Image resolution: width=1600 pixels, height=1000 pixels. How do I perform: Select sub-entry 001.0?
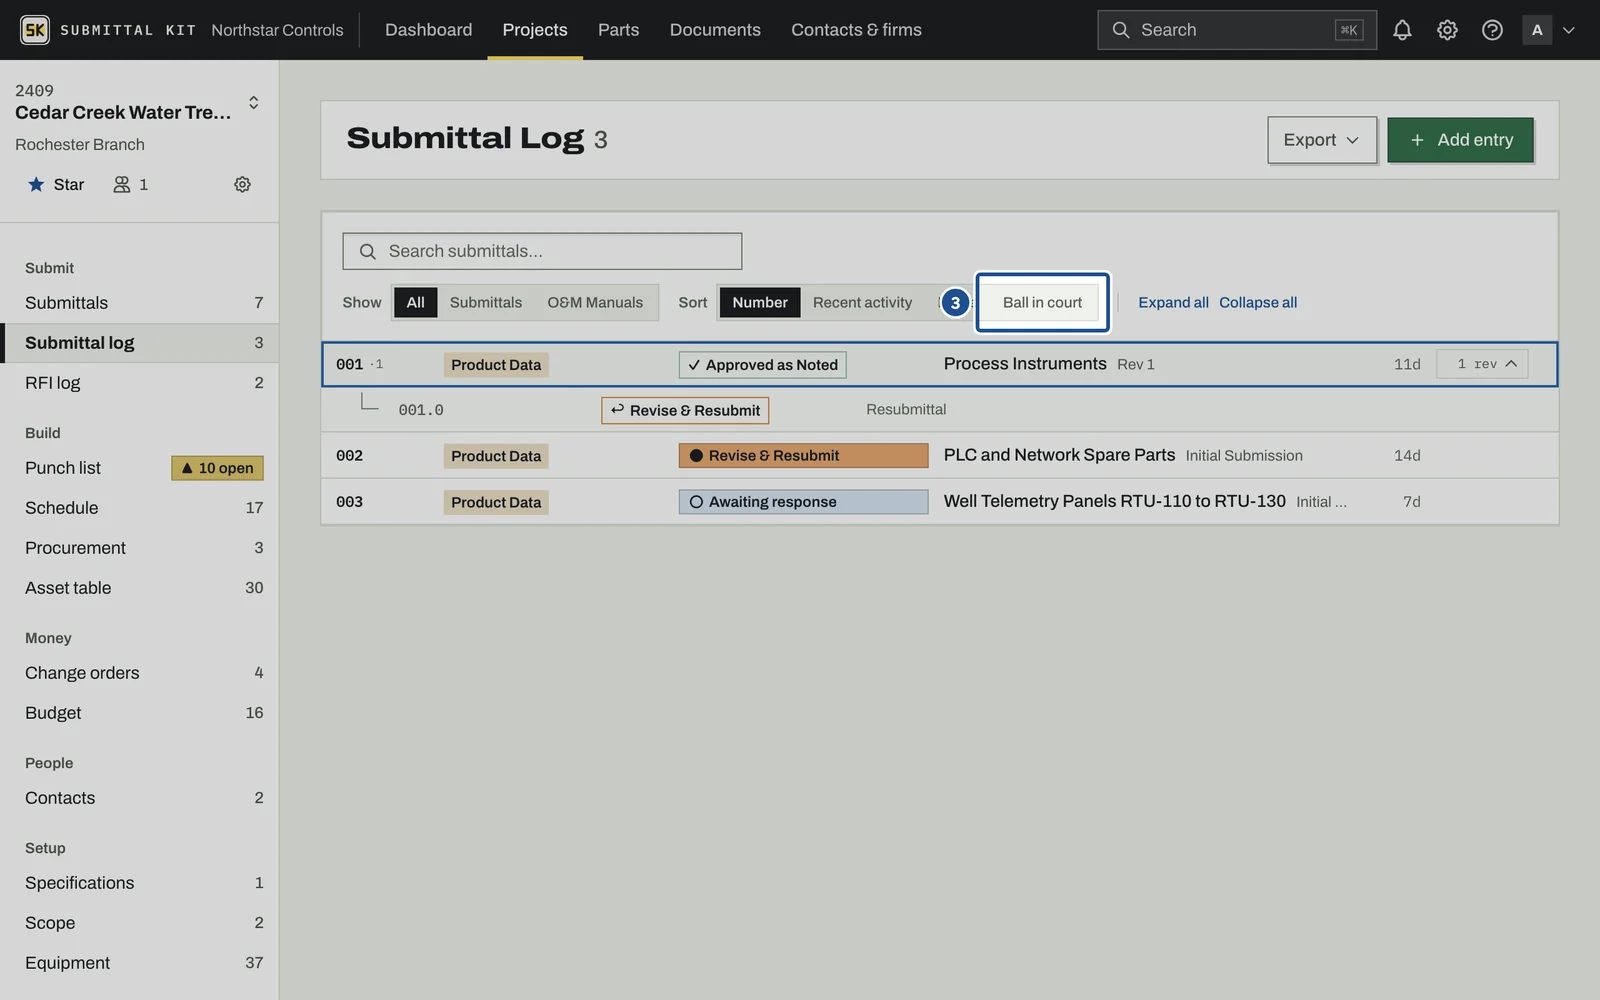pos(421,410)
